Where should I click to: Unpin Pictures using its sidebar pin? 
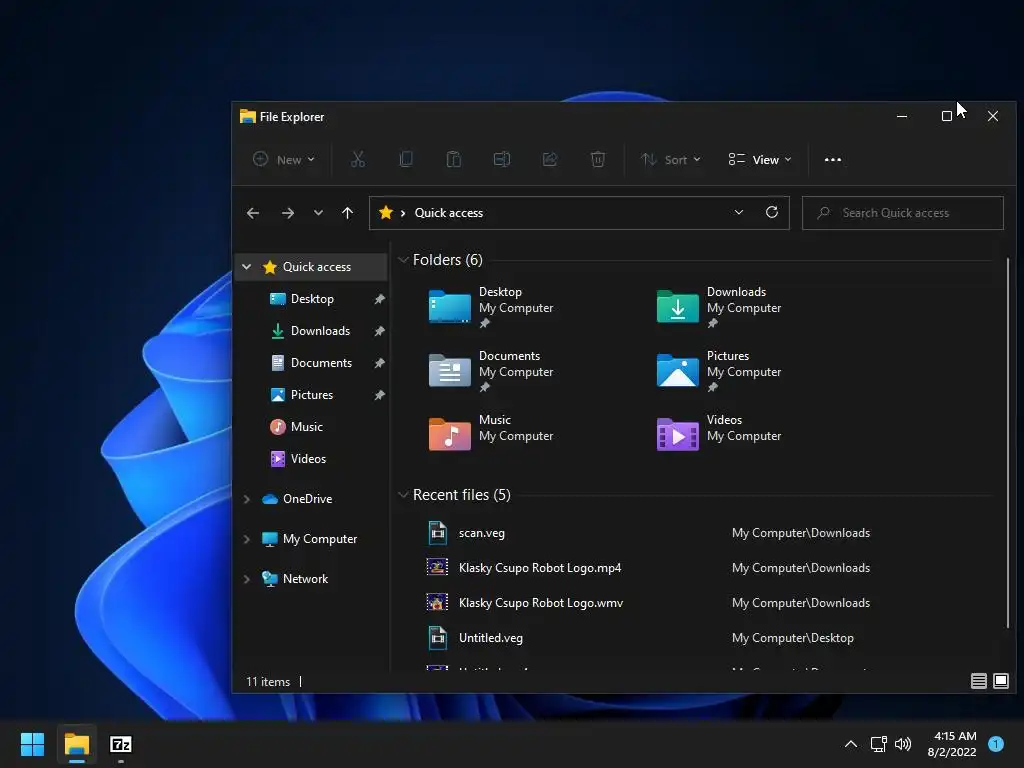379,395
